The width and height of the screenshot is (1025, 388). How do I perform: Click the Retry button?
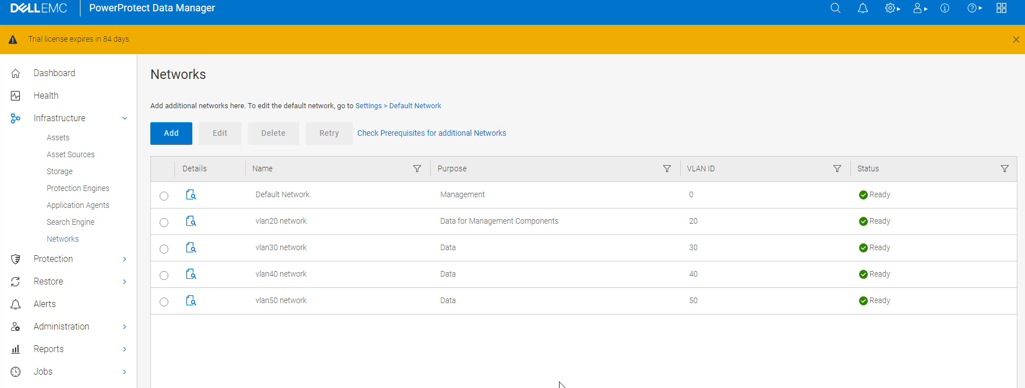coord(329,133)
